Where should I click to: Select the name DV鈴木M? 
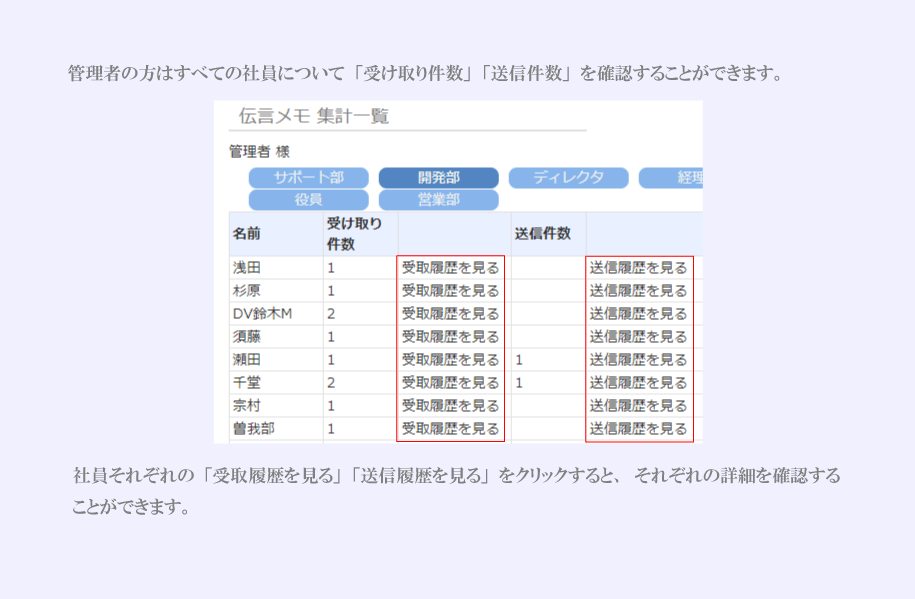point(263,314)
